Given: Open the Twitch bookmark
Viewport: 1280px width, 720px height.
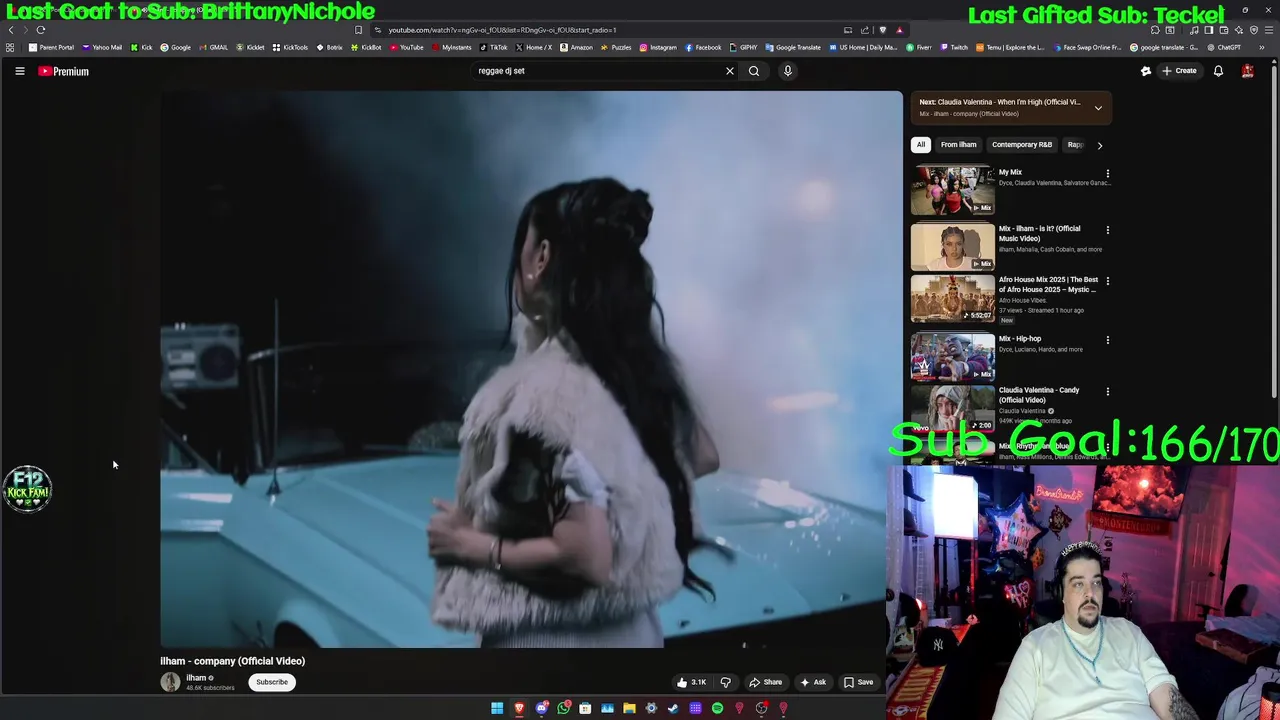Looking at the screenshot, I should 954,48.
